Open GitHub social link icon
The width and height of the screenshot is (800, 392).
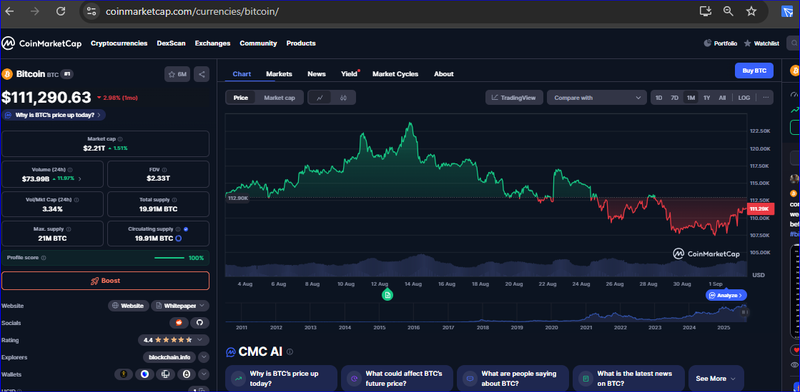click(199, 323)
